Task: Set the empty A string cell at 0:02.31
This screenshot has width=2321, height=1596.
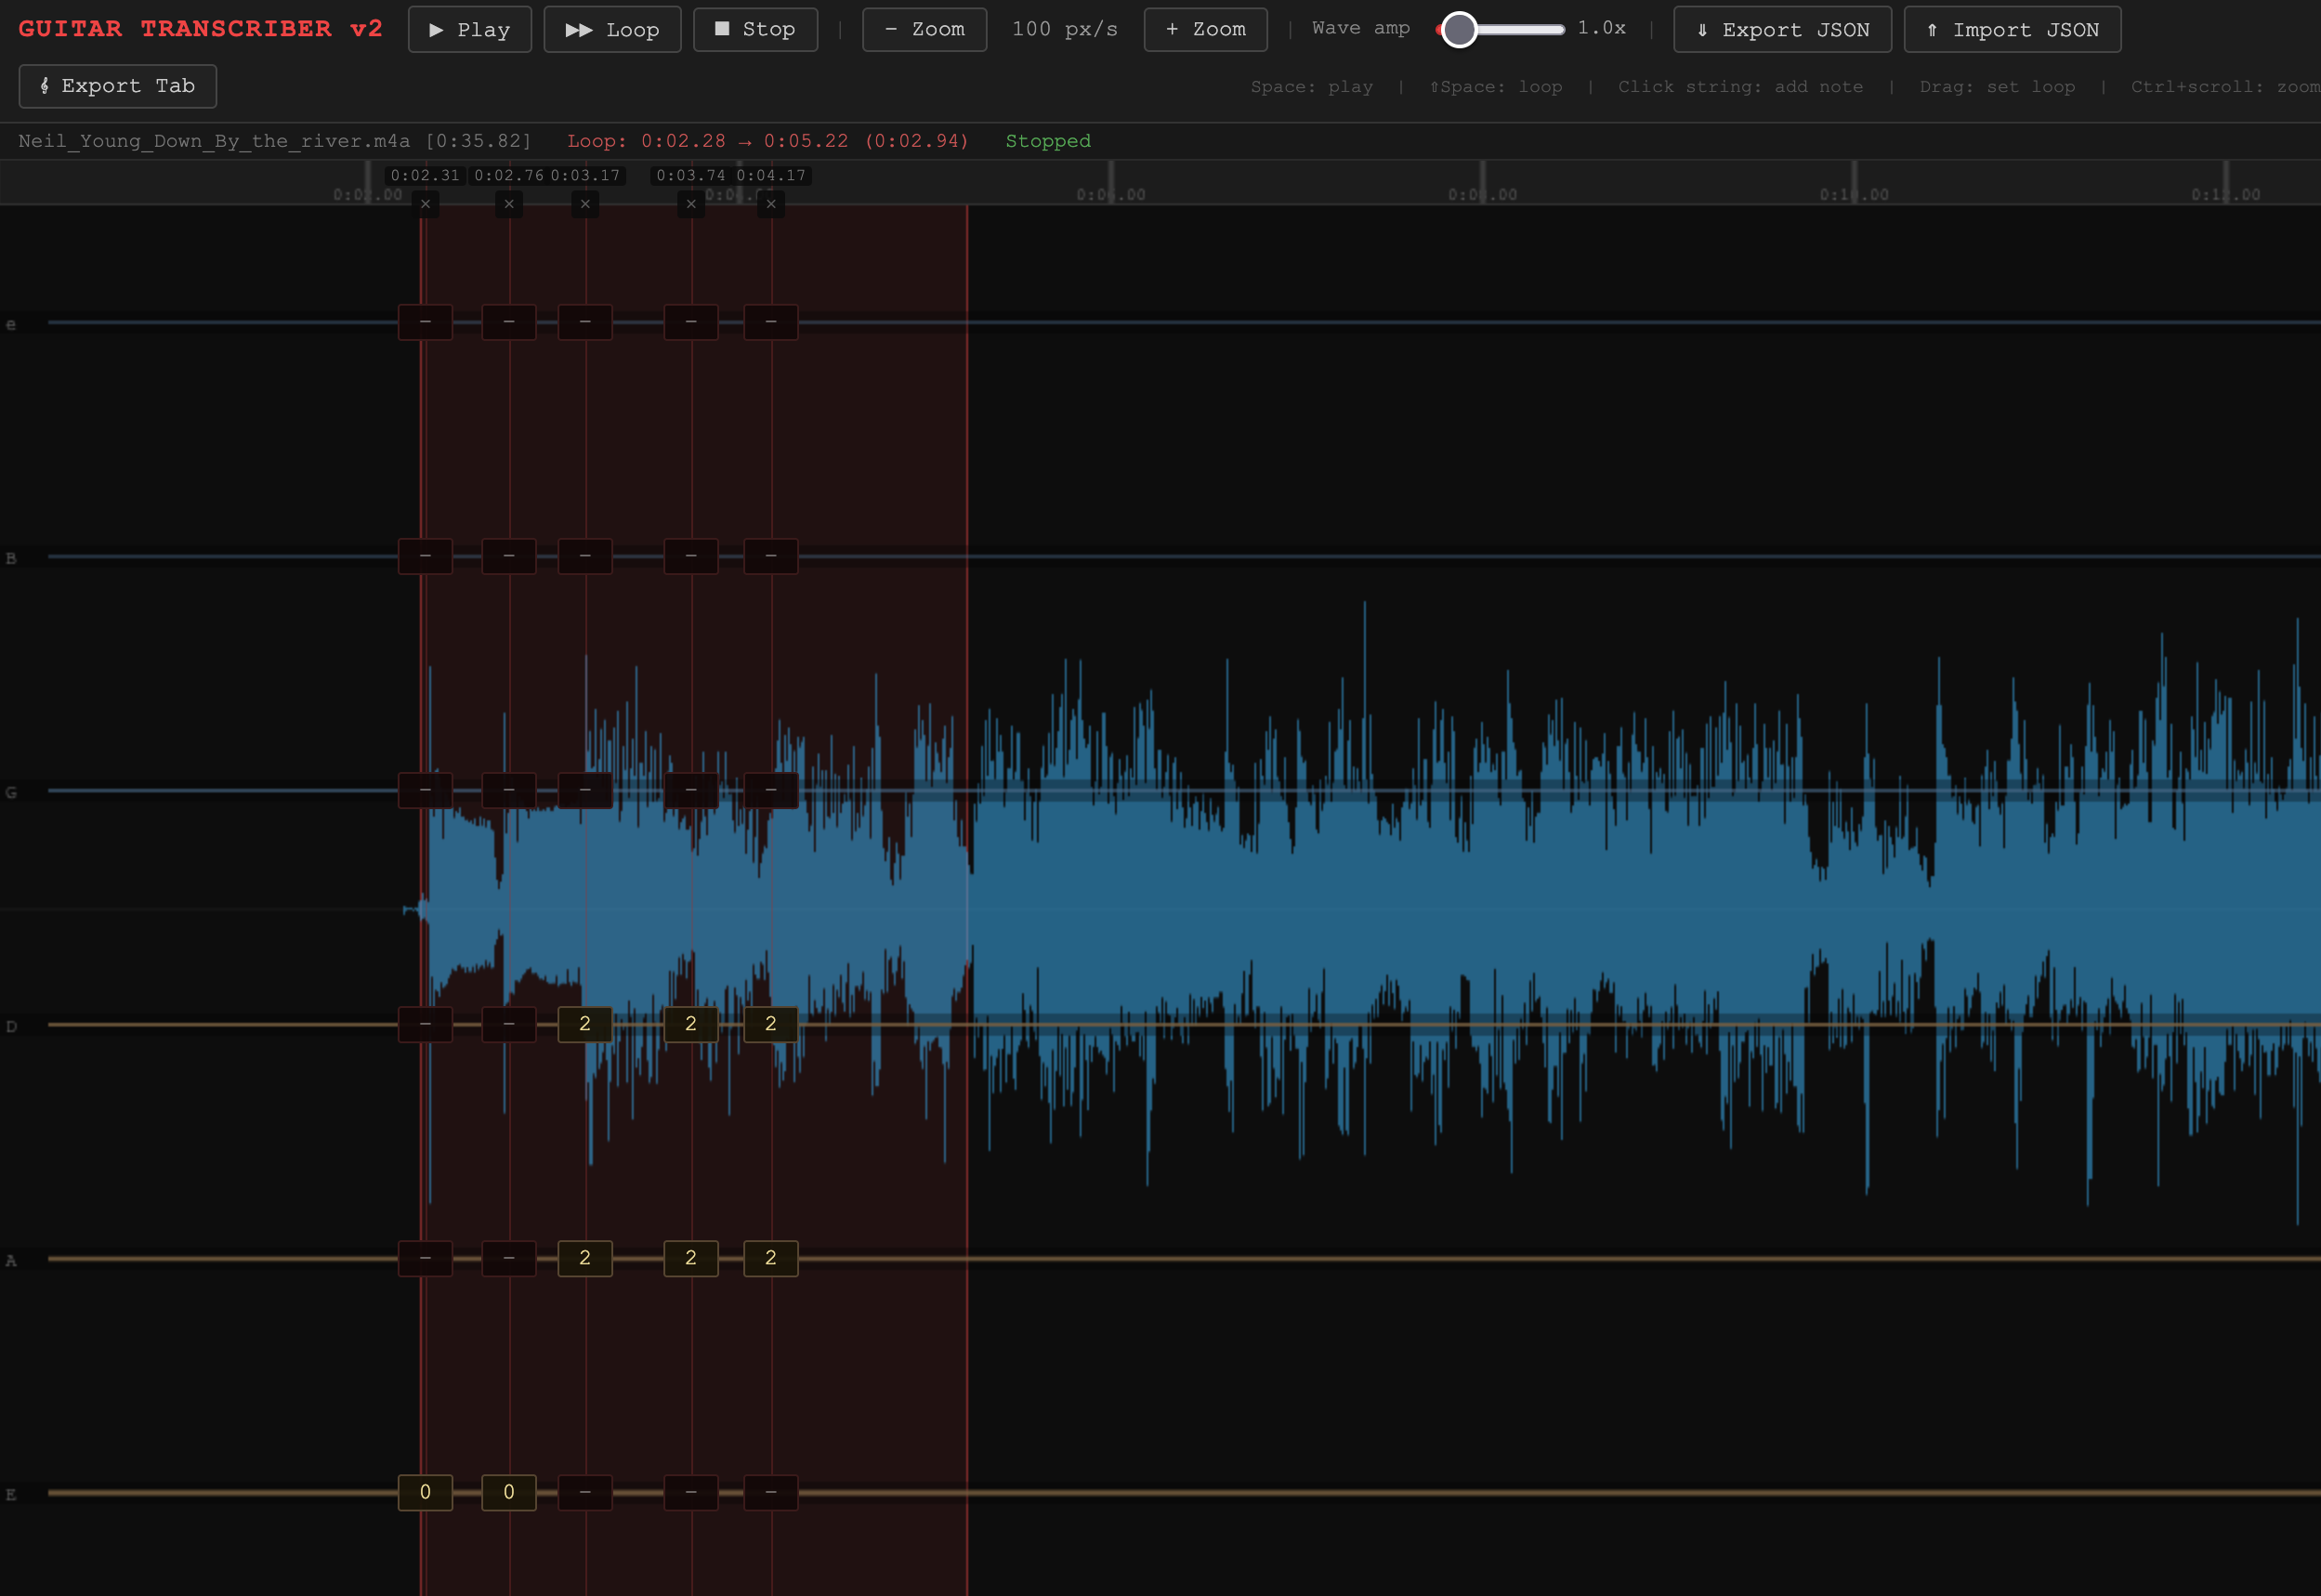Action: coord(425,1258)
